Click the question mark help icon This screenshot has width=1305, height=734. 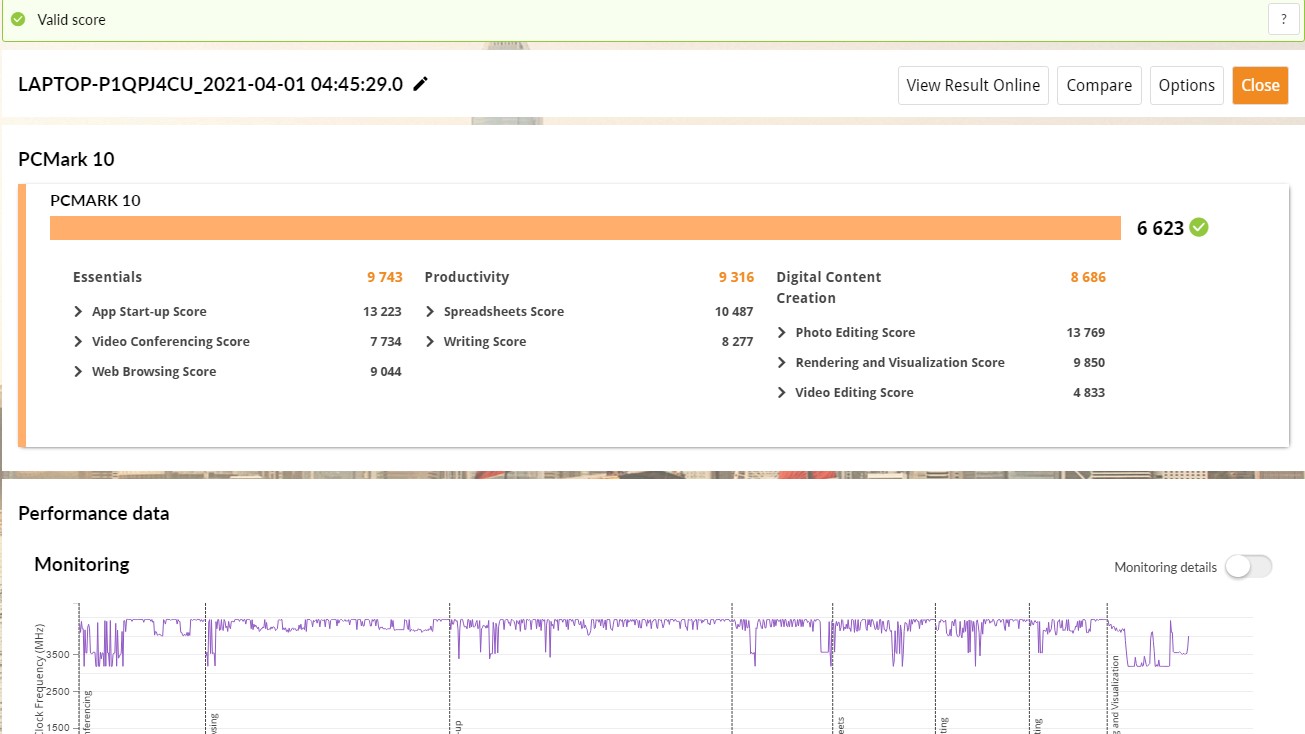[1283, 20]
